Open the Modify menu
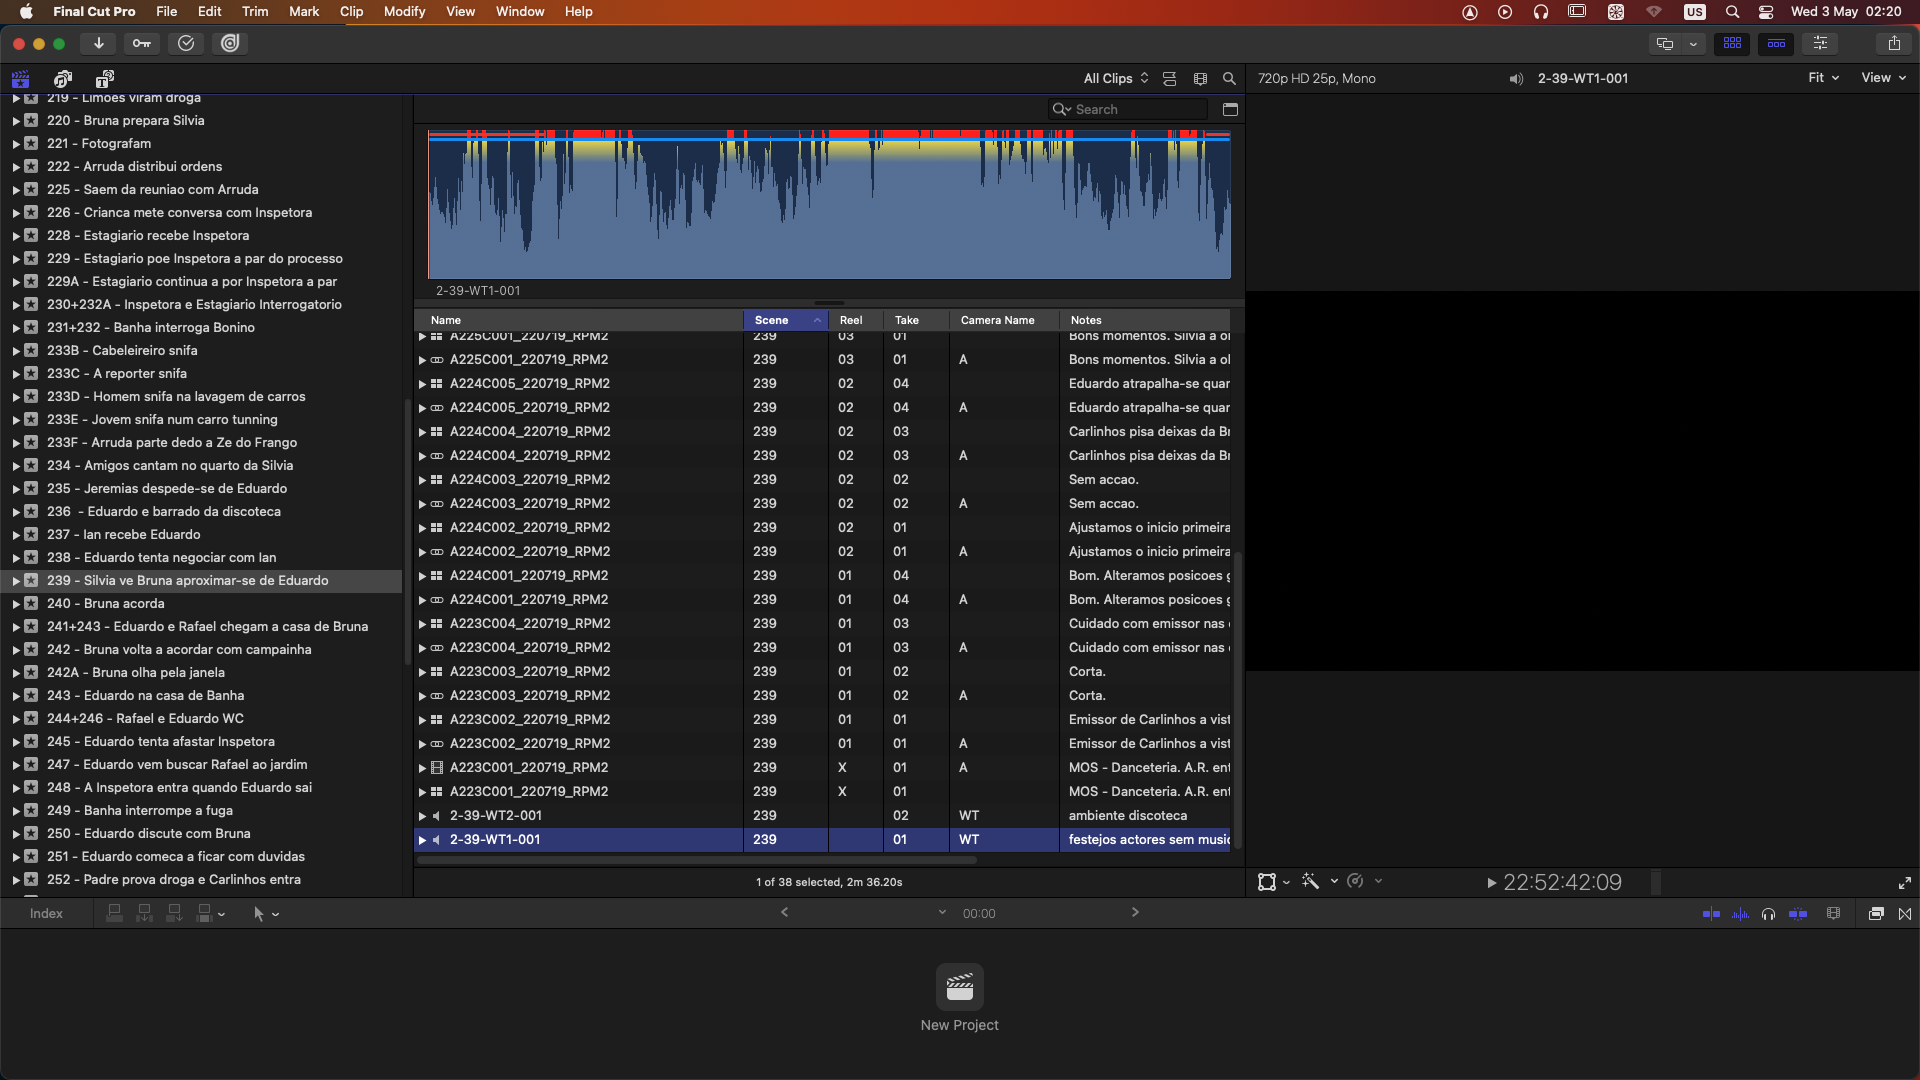This screenshot has width=1920, height=1080. click(404, 11)
